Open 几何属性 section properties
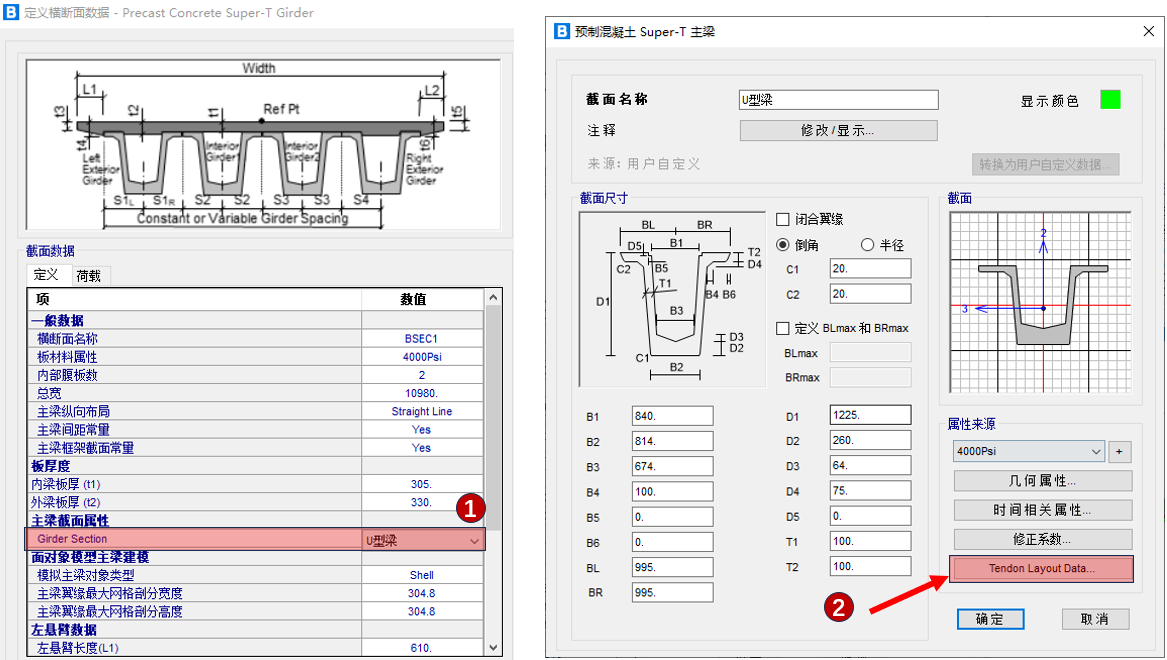This screenshot has width=1167, height=660. coord(1041,481)
